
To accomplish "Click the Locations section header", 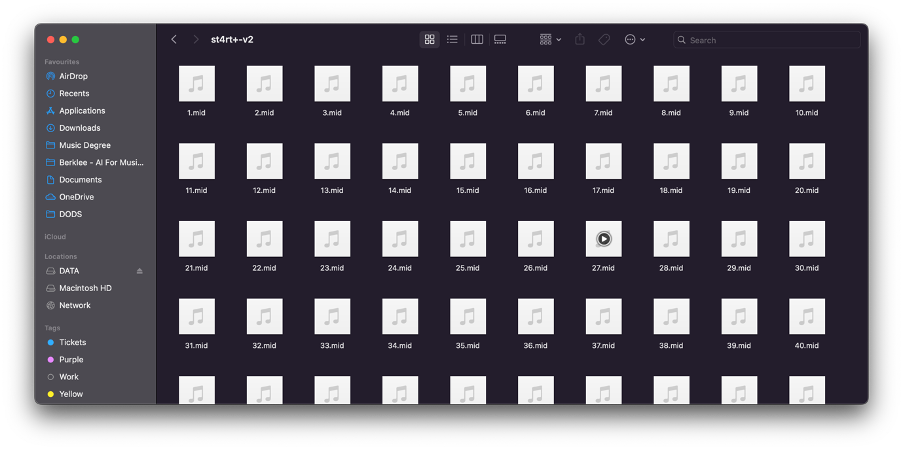I will [61, 256].
